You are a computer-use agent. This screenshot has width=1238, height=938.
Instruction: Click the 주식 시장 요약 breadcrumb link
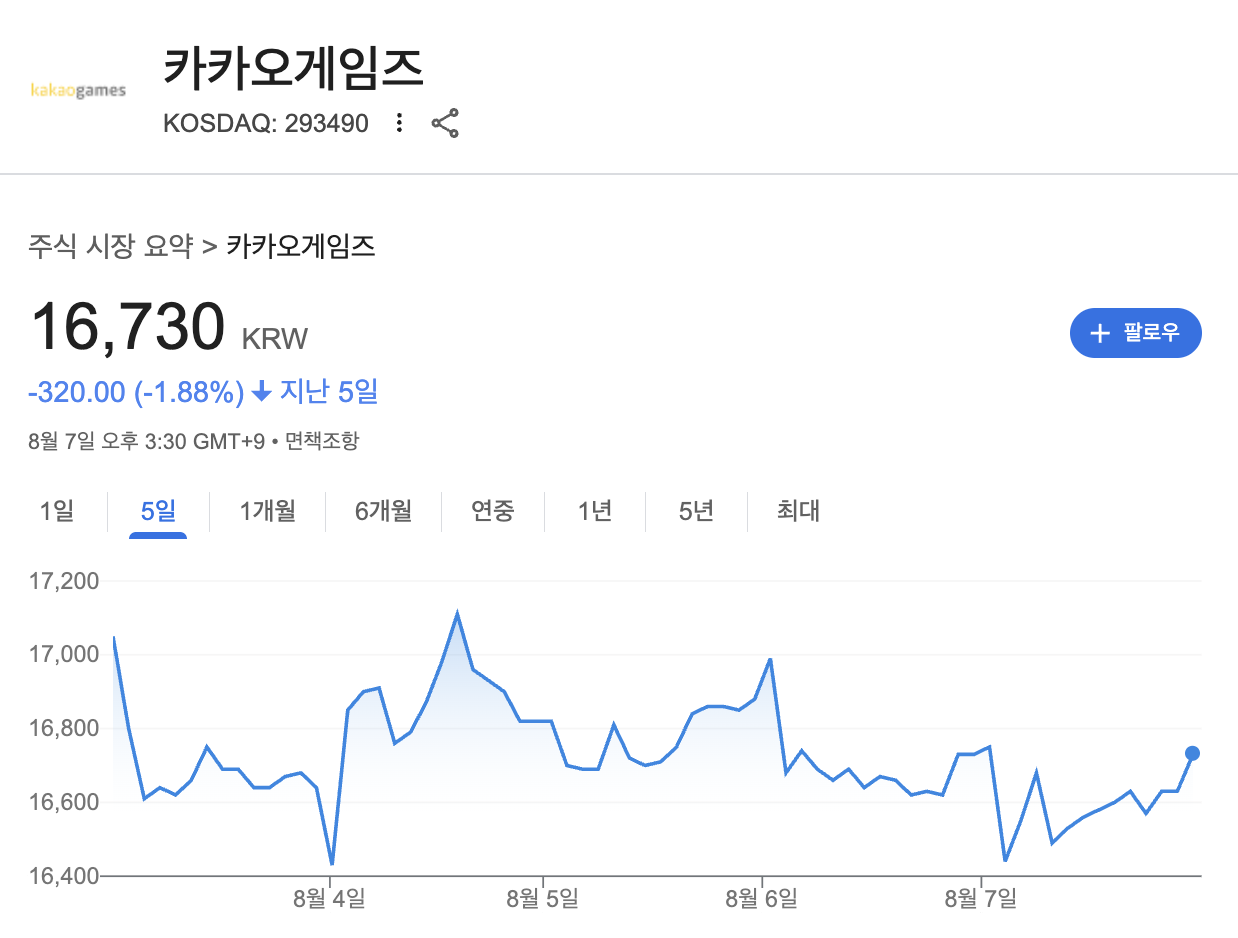click(110, 246)
